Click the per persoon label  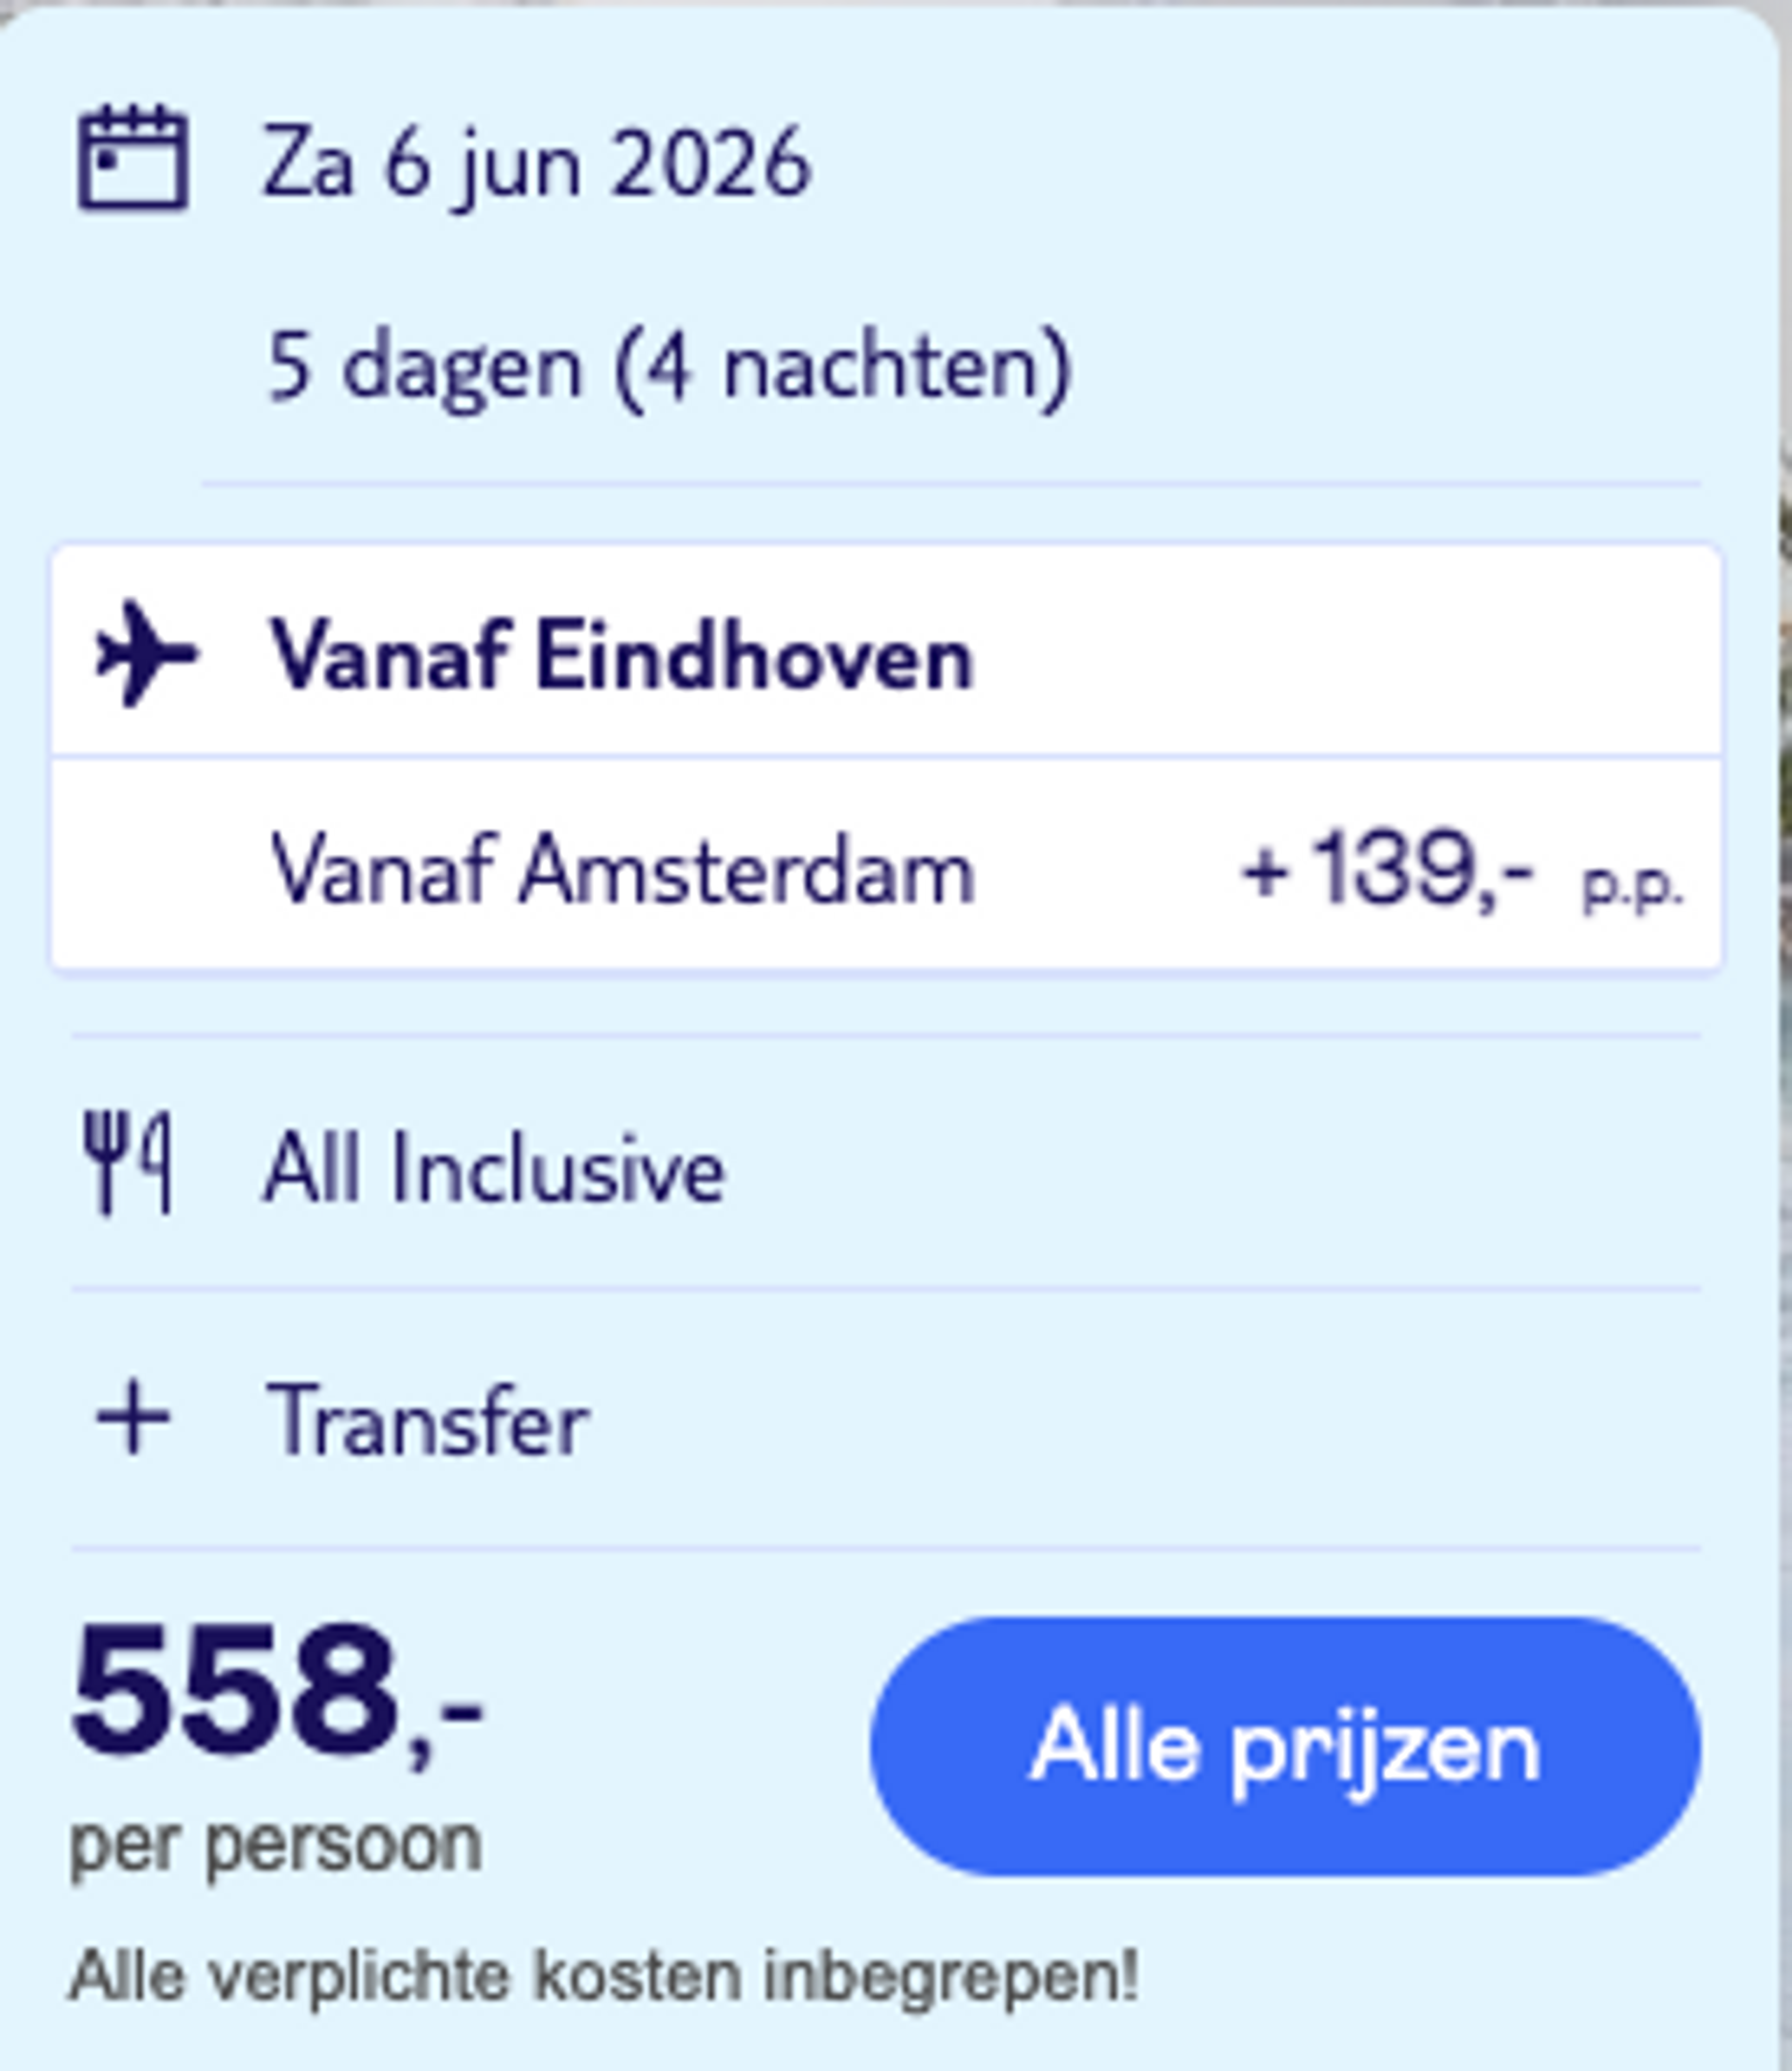pyautogui.click(x=276, y=1843)
